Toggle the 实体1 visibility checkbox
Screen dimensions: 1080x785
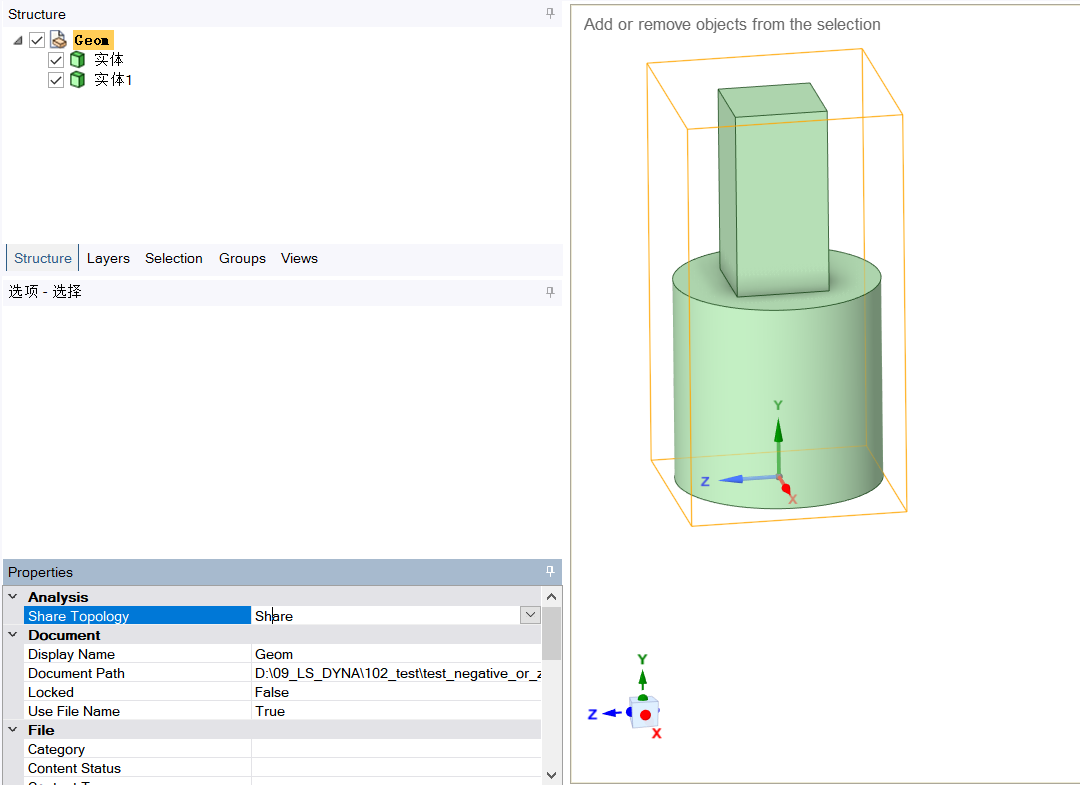(x=56, y=80)
